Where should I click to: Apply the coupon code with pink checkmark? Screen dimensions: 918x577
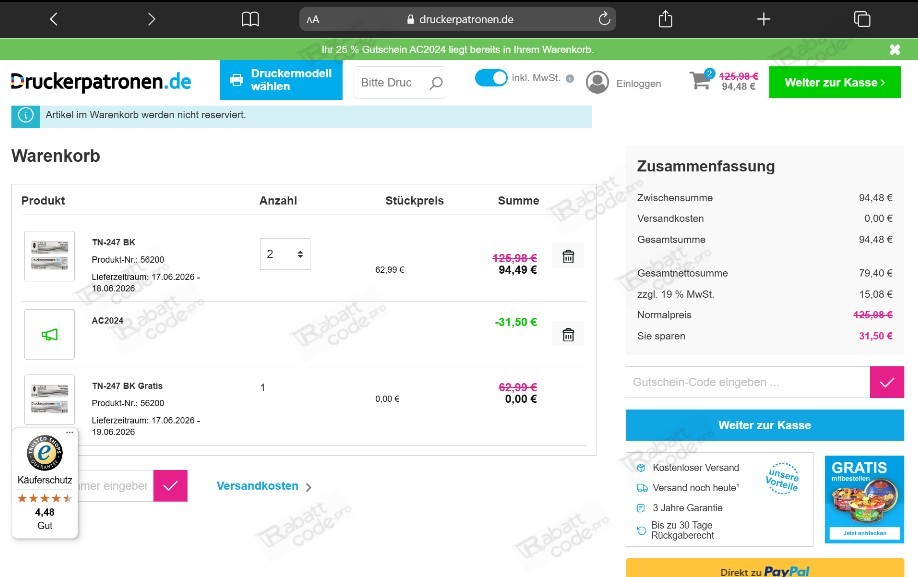(x=887, y=382)
